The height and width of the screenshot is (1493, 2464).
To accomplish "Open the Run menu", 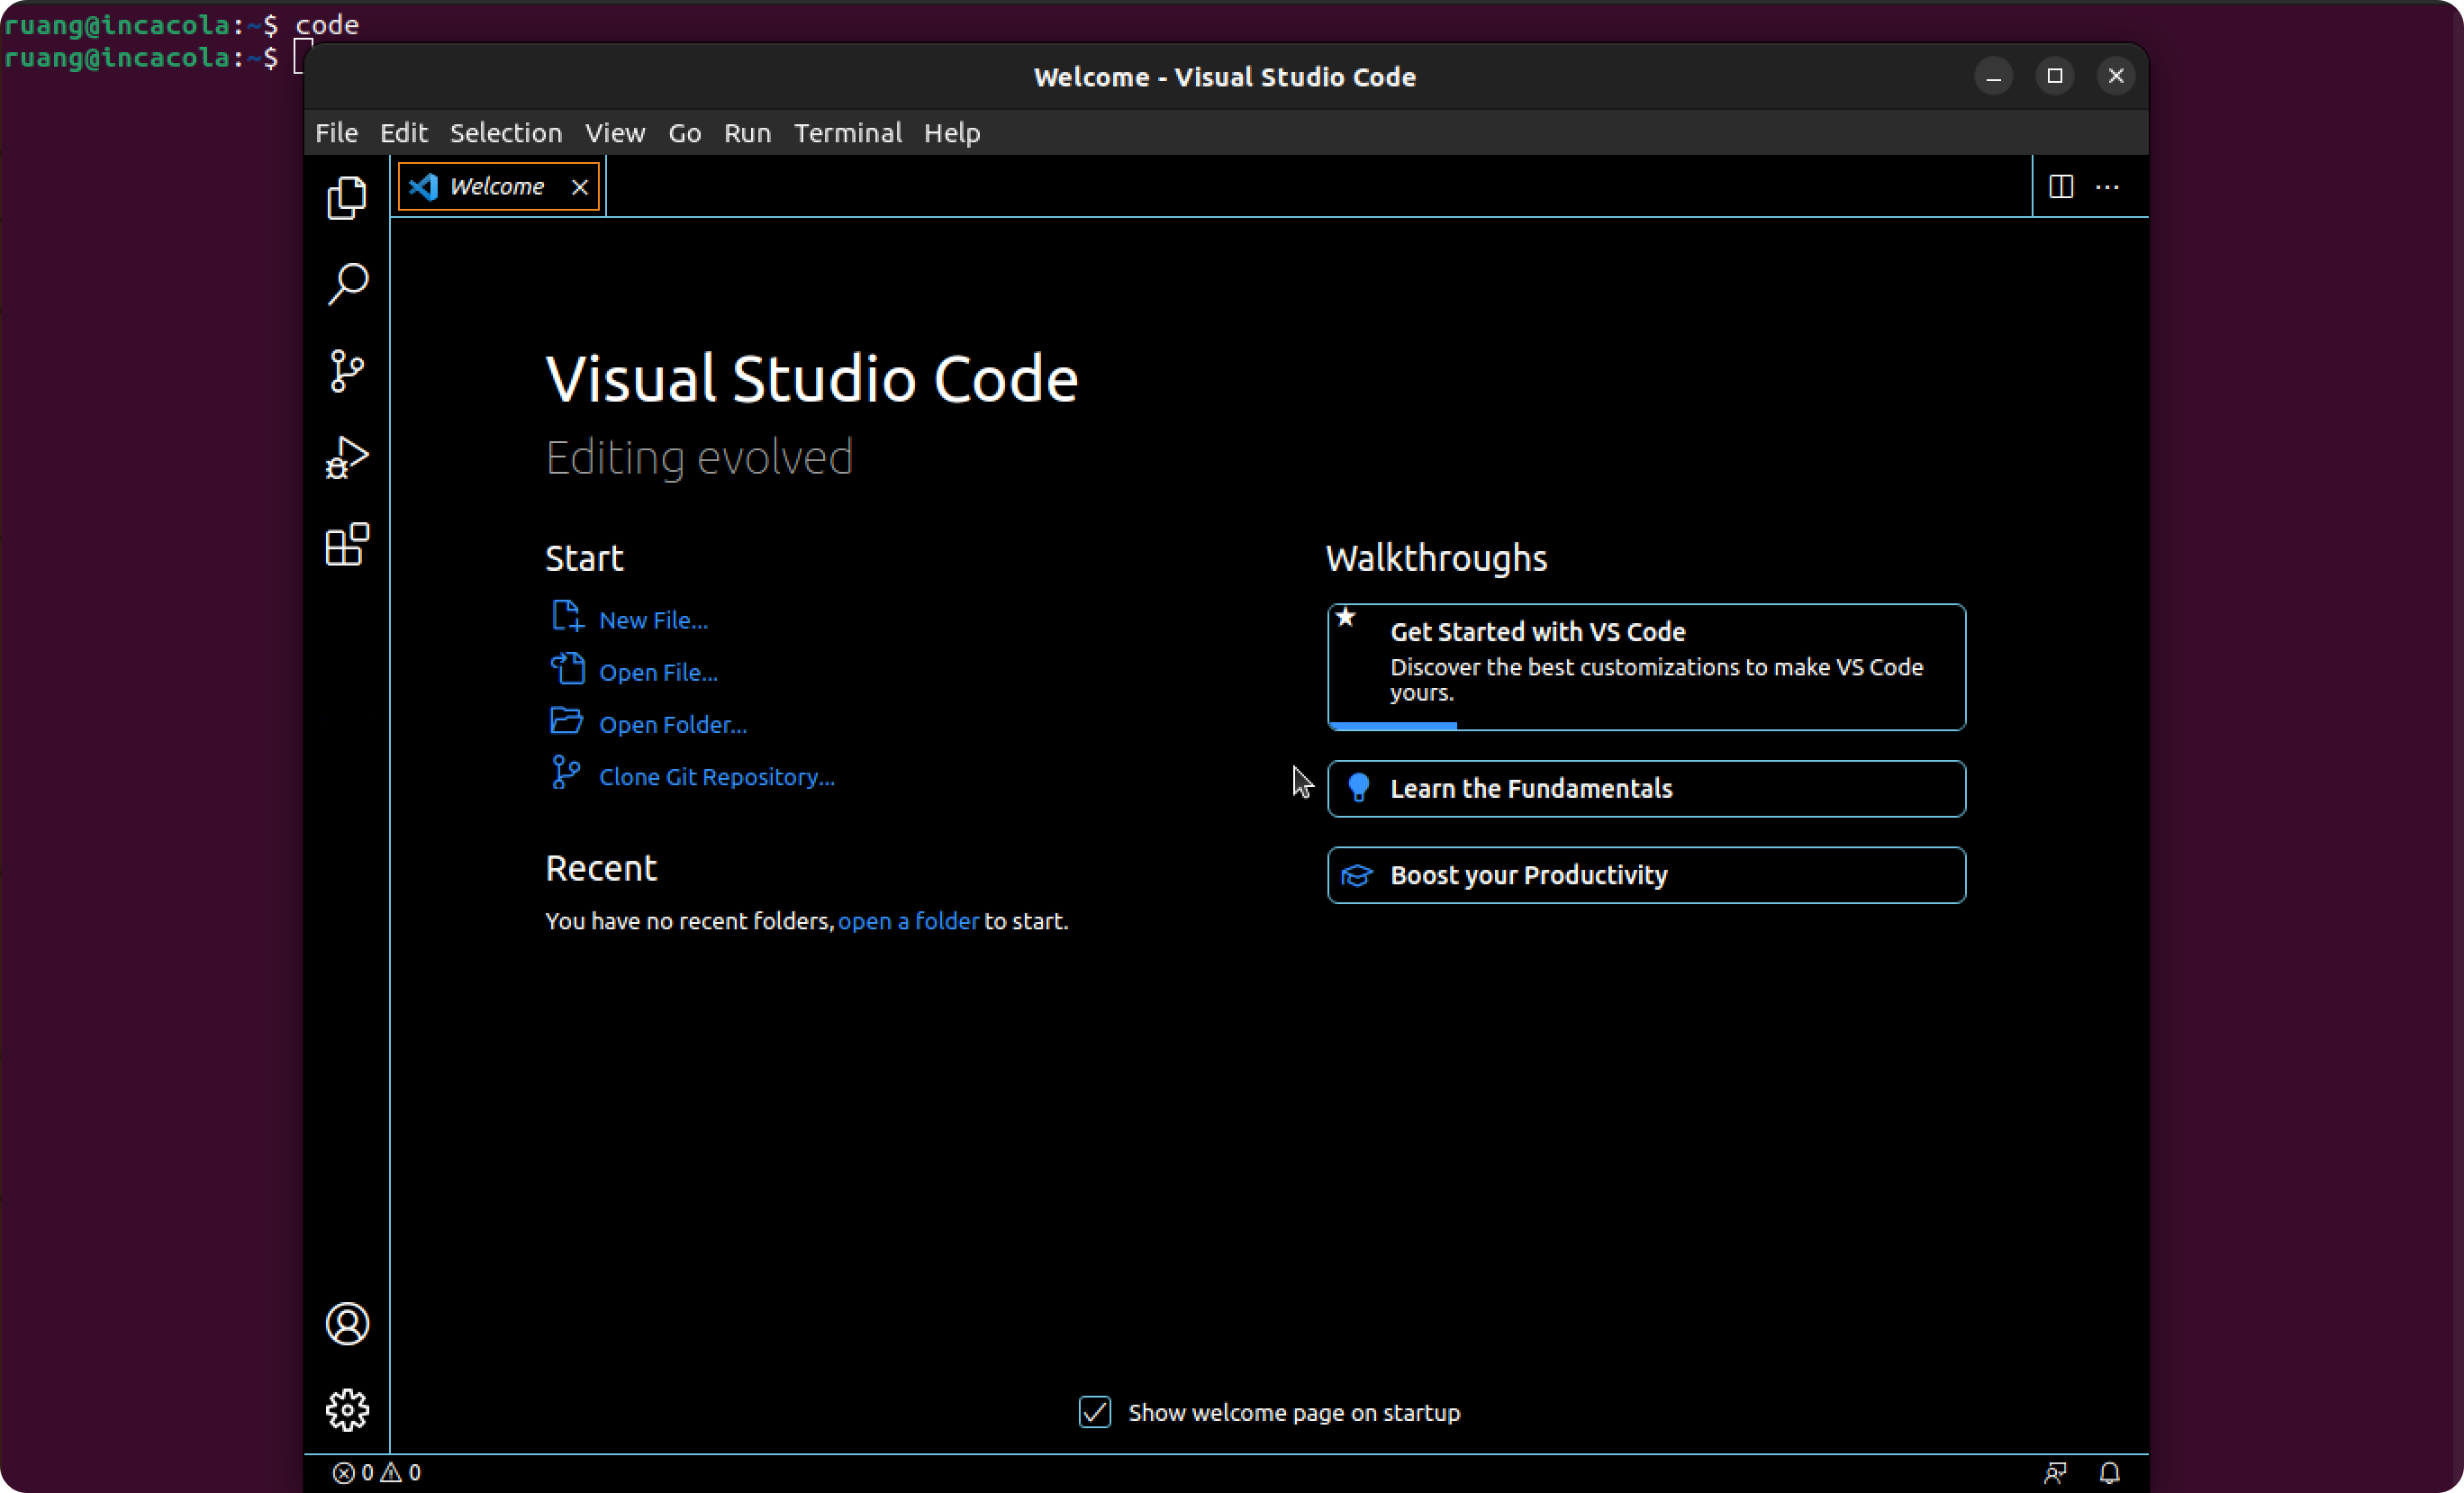I will click(747, 133).
